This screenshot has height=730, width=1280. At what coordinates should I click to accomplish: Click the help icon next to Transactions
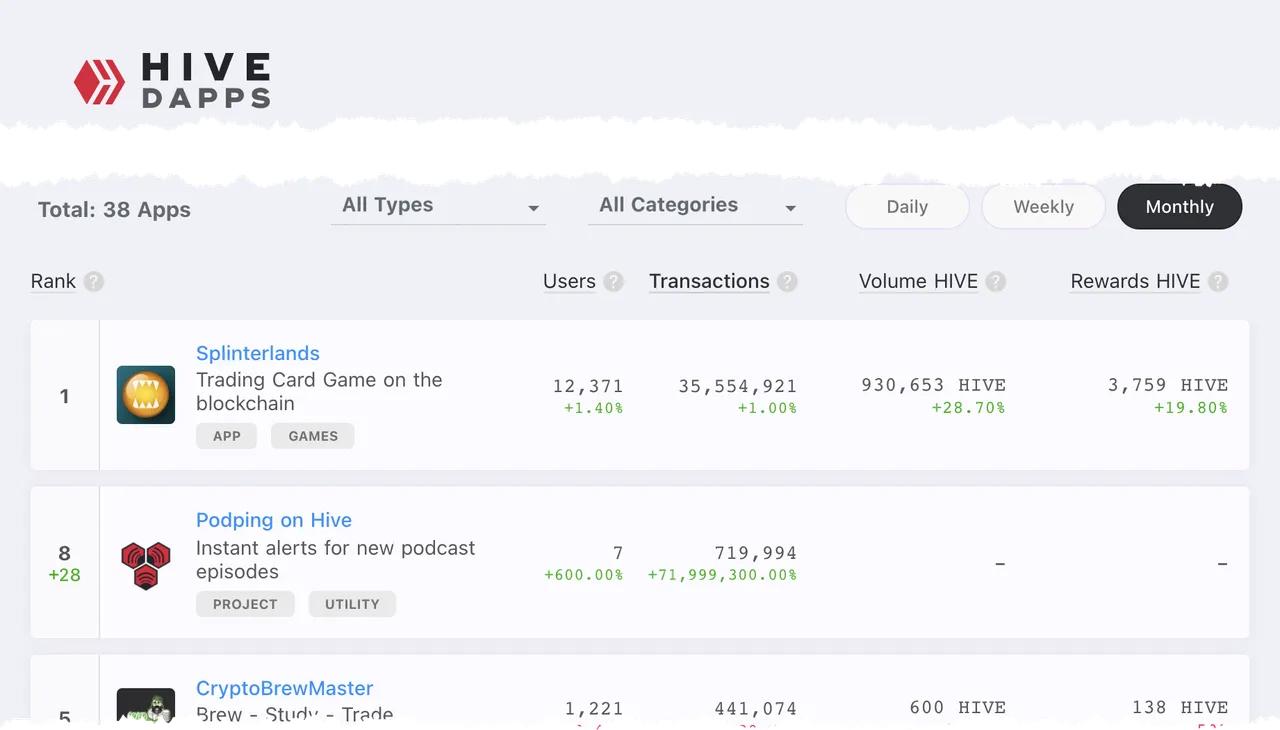click(788, 282)
